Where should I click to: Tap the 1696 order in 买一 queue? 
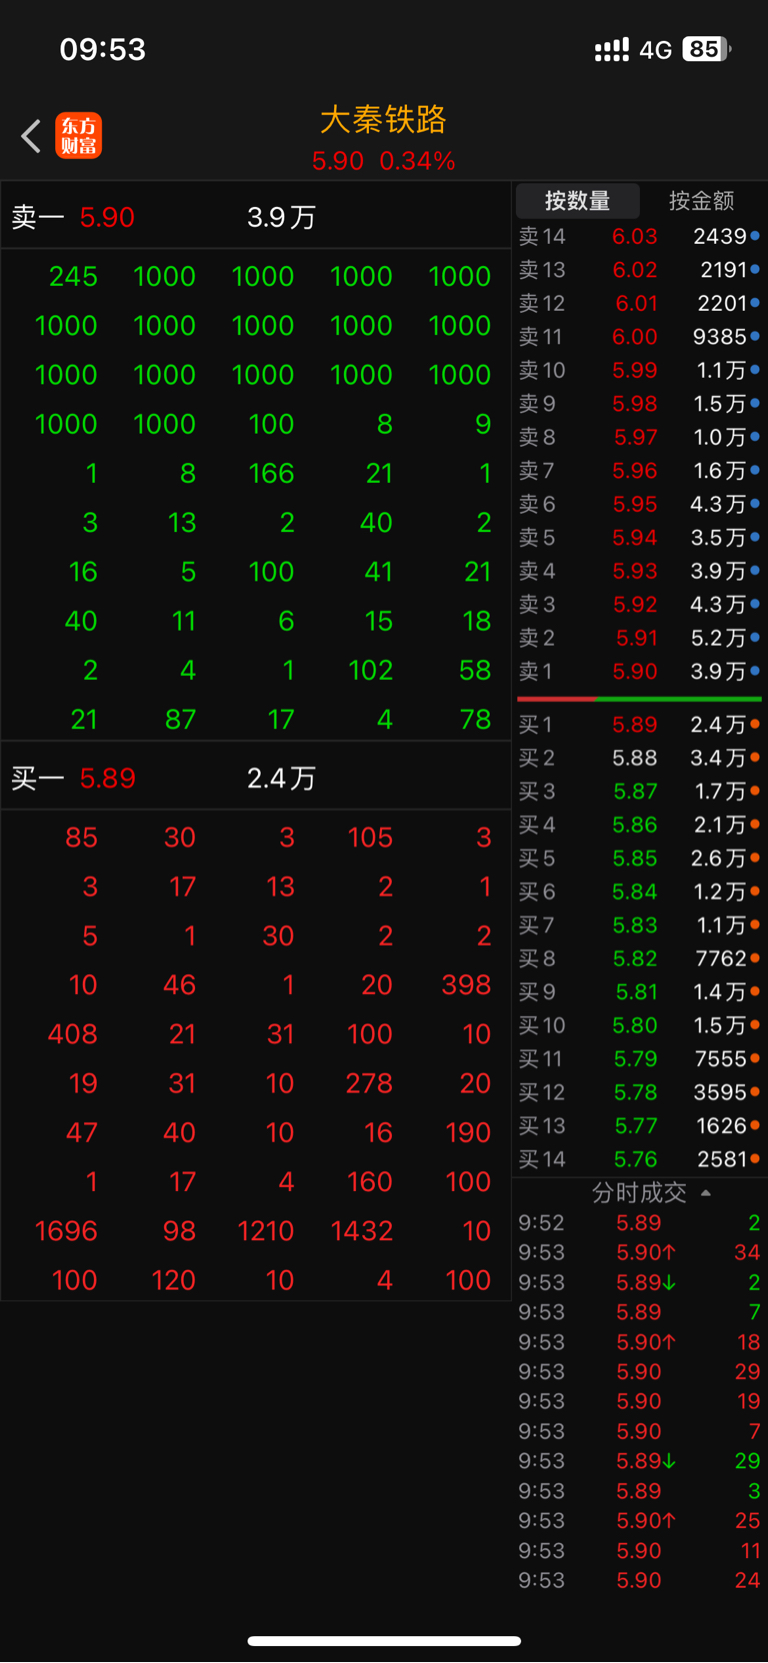(x=66, y=1231)
